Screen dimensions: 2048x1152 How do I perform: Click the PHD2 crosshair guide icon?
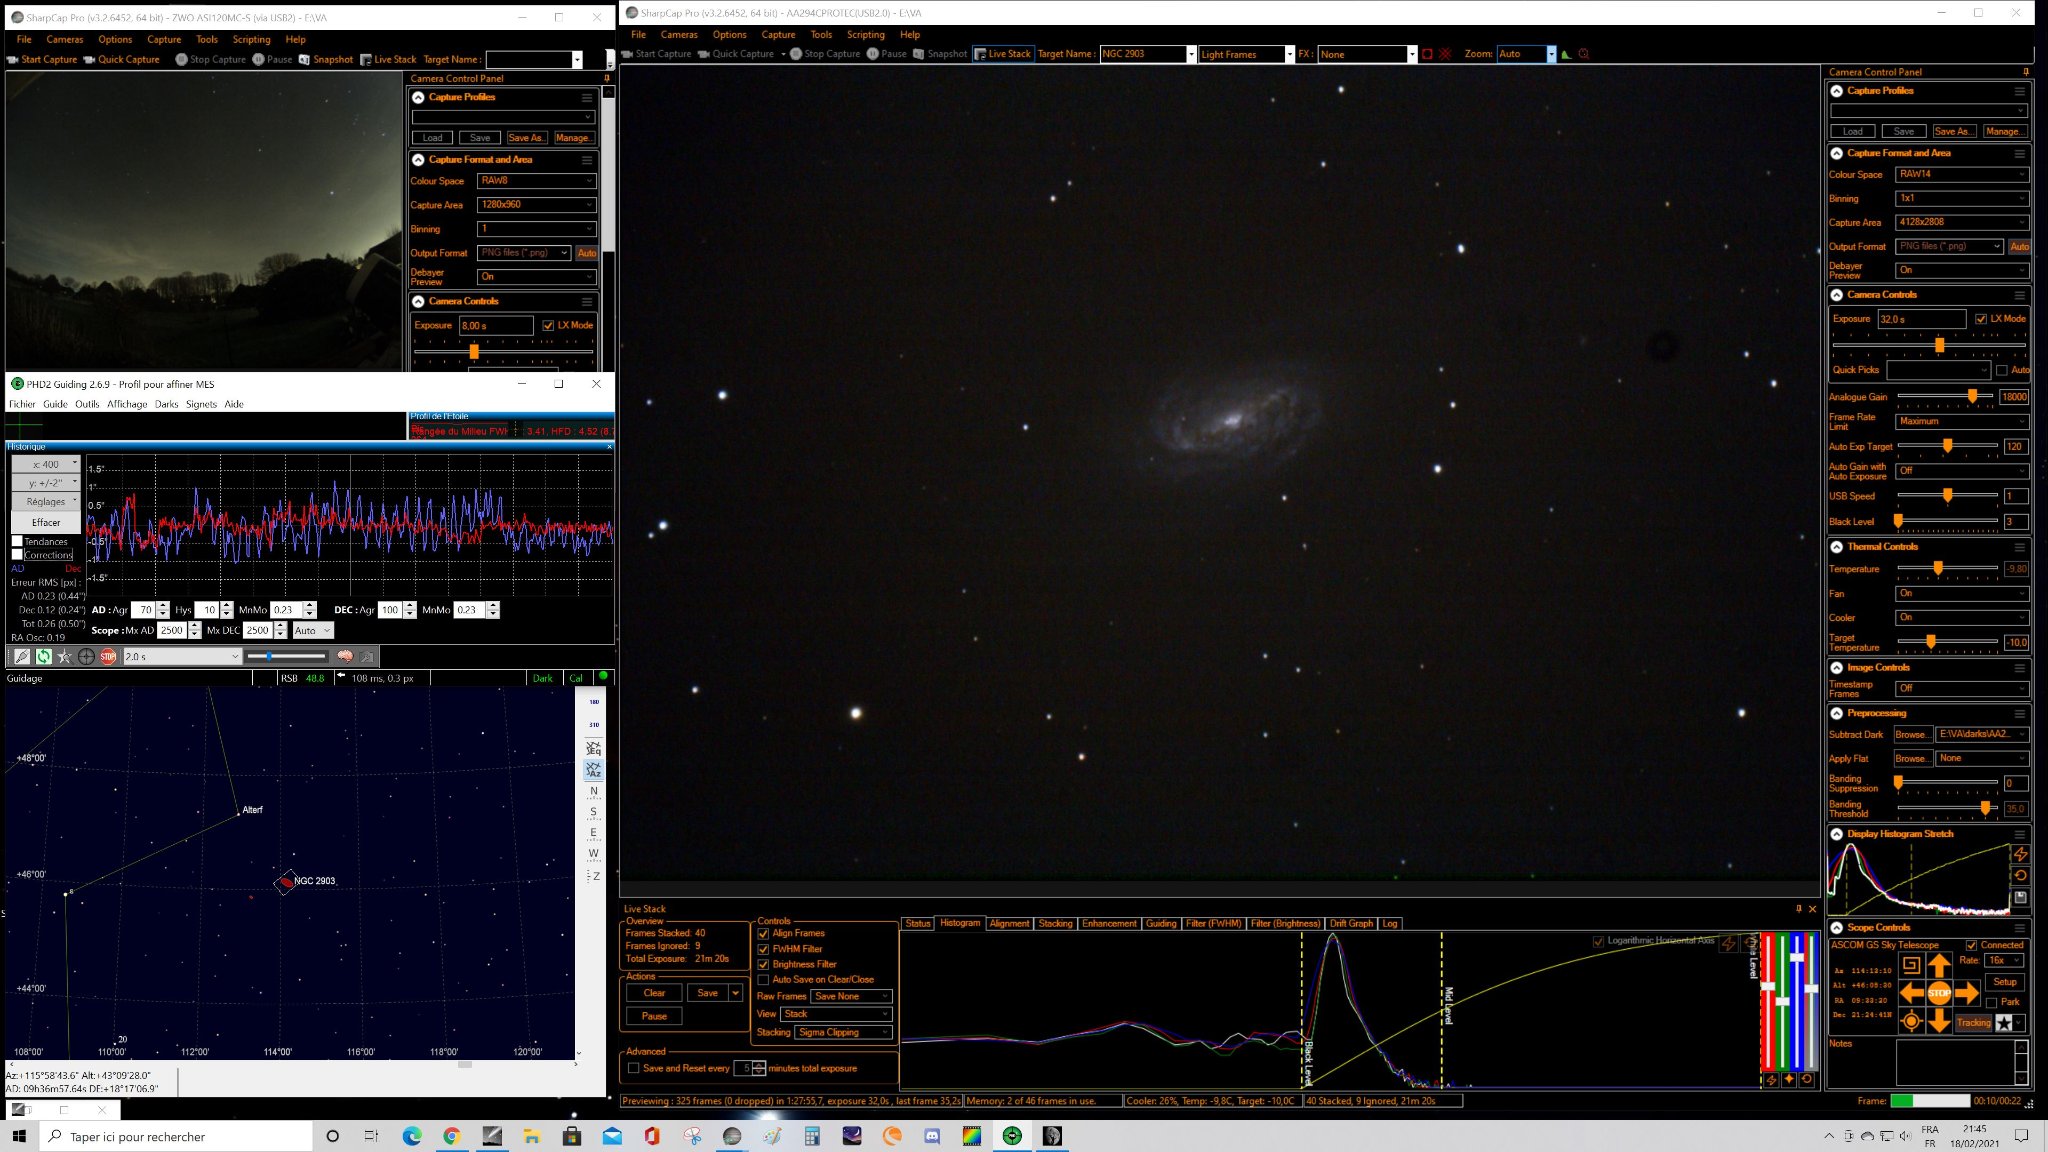(86, 656)
